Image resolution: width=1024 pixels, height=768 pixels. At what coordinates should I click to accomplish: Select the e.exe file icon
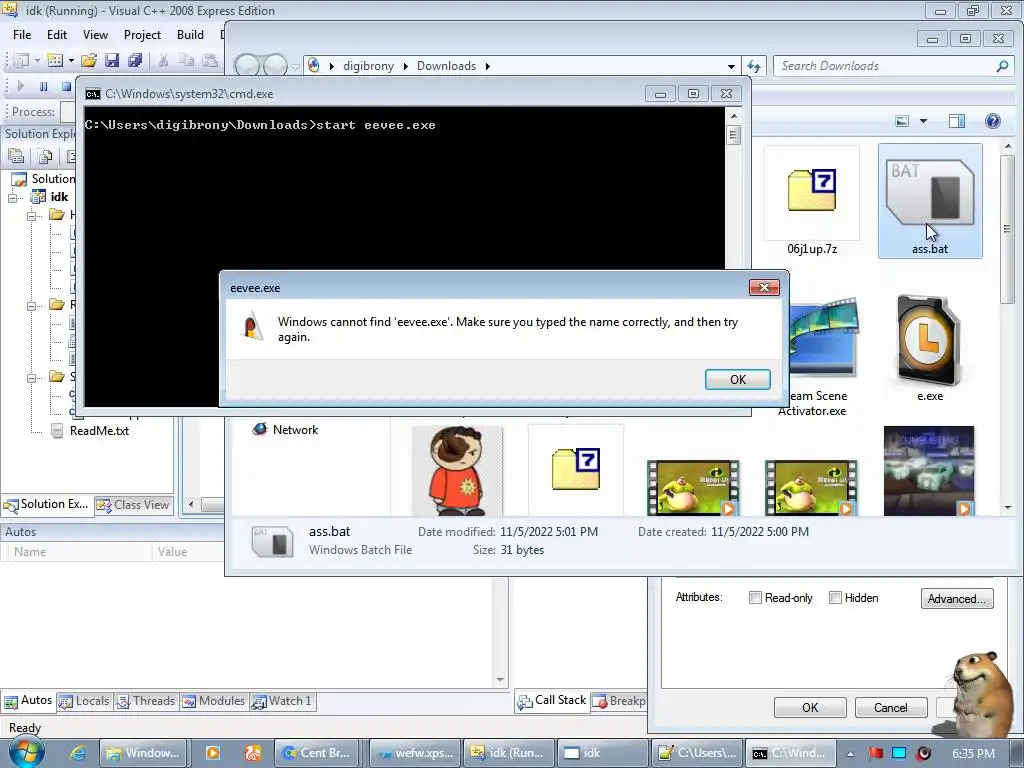point(929,348)
